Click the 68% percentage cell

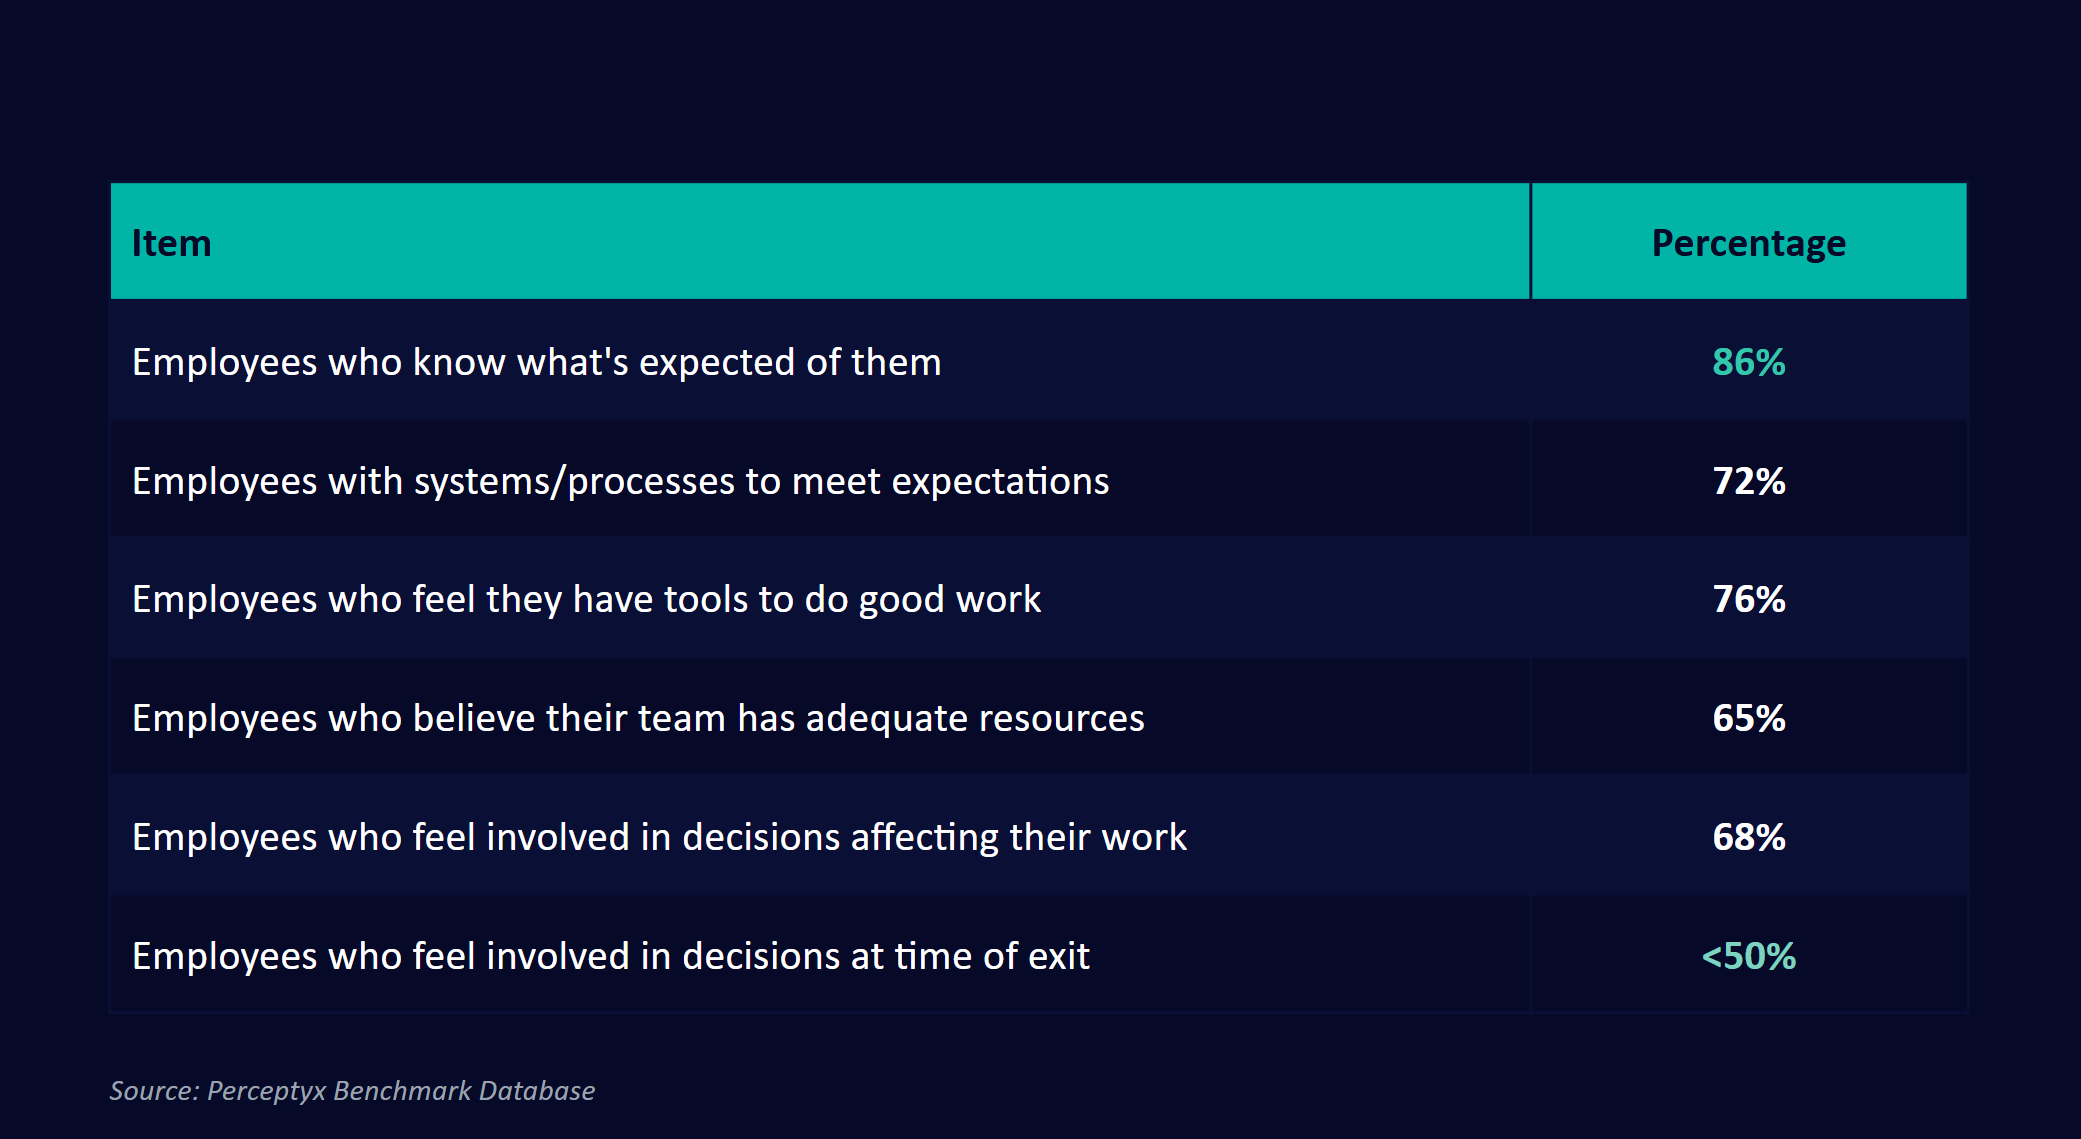coord(1748,837)
